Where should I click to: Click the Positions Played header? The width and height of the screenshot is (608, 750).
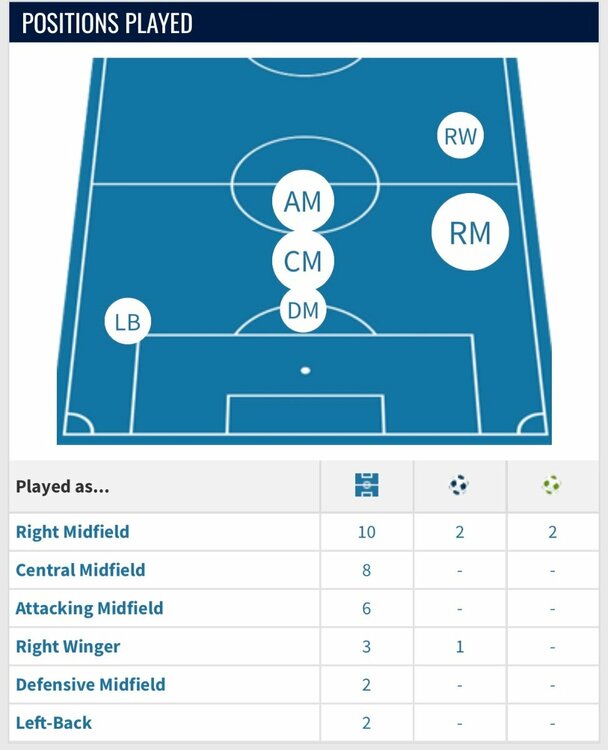pos(108,23)
